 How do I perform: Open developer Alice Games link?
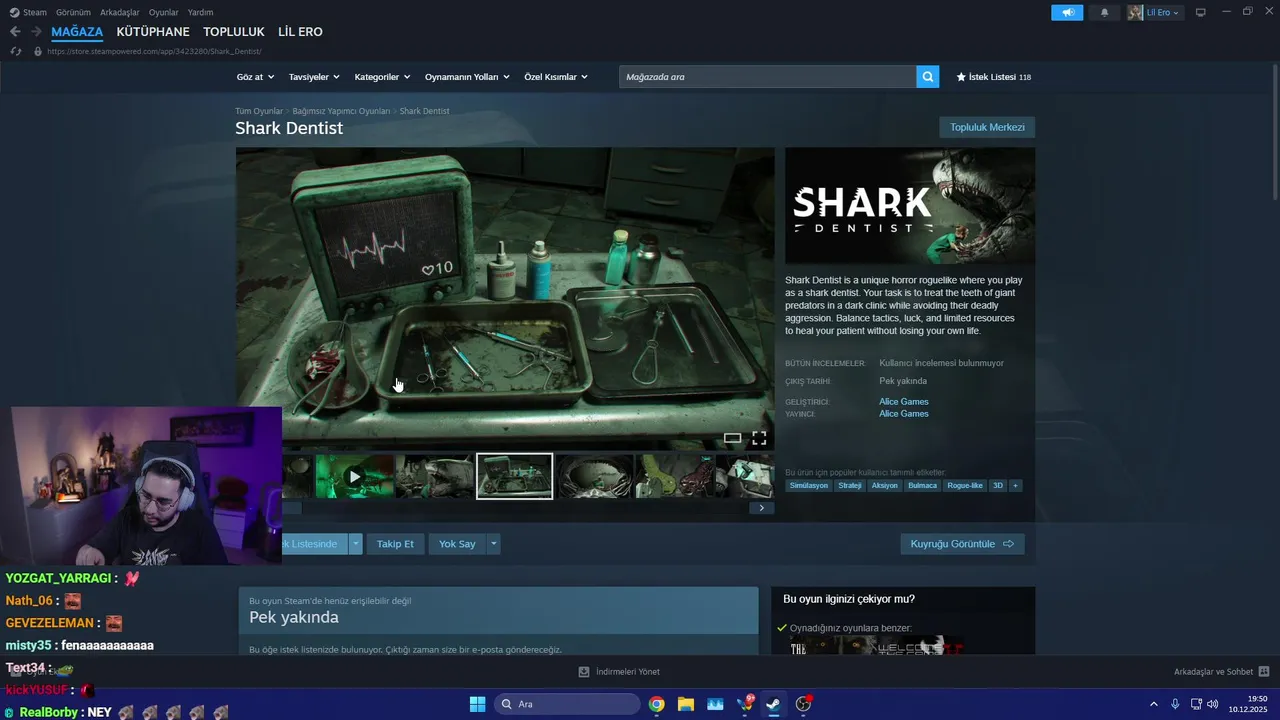[904, 402]
